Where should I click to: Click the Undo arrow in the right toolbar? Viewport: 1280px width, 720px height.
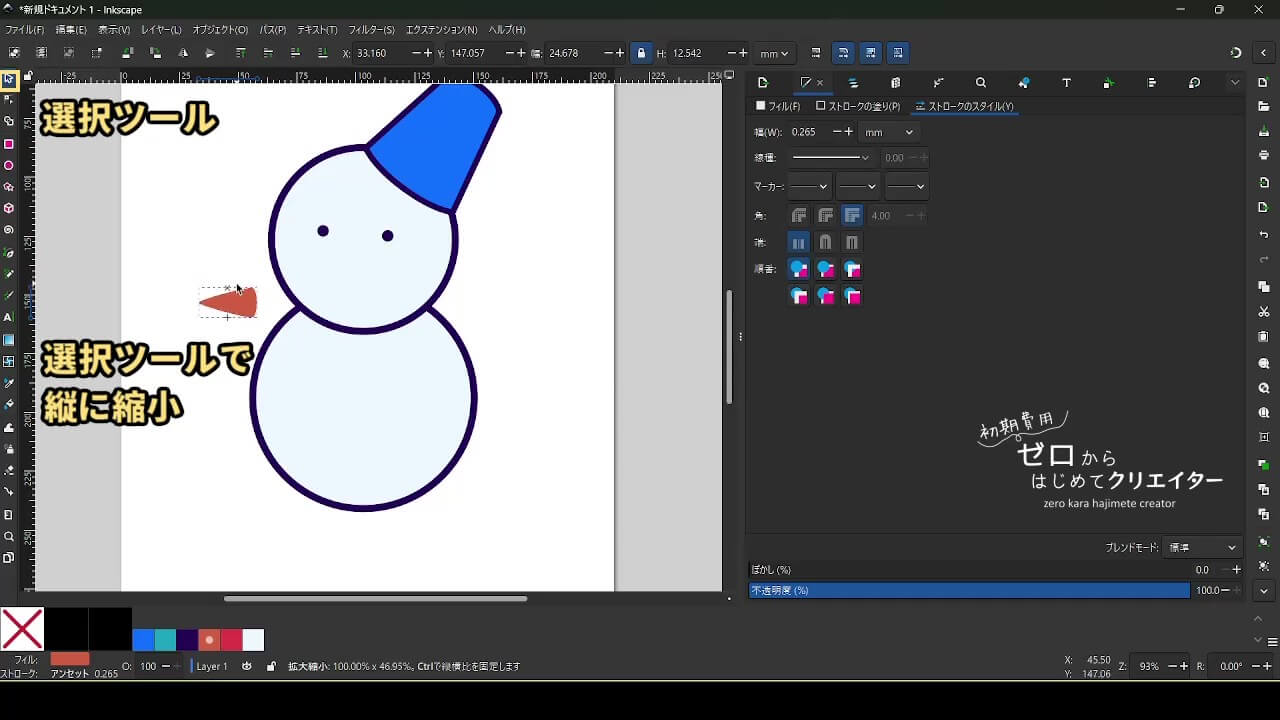pyautogui.click(x=1264, y=234)
